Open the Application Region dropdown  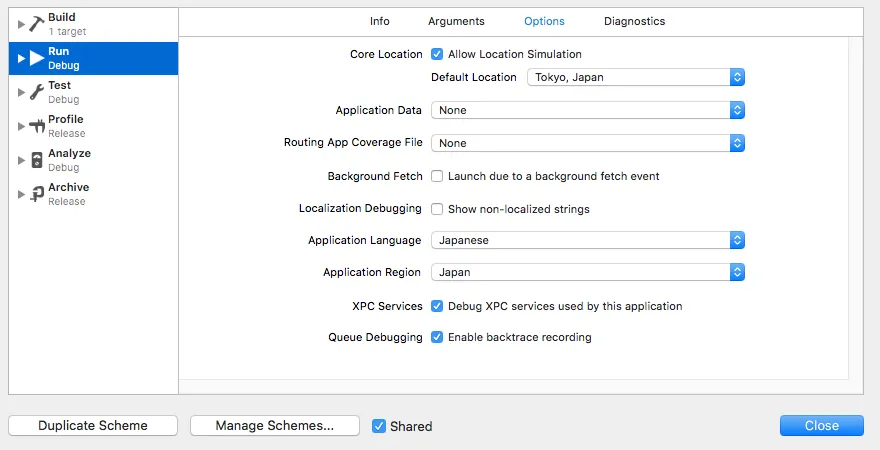click(588, 272)
